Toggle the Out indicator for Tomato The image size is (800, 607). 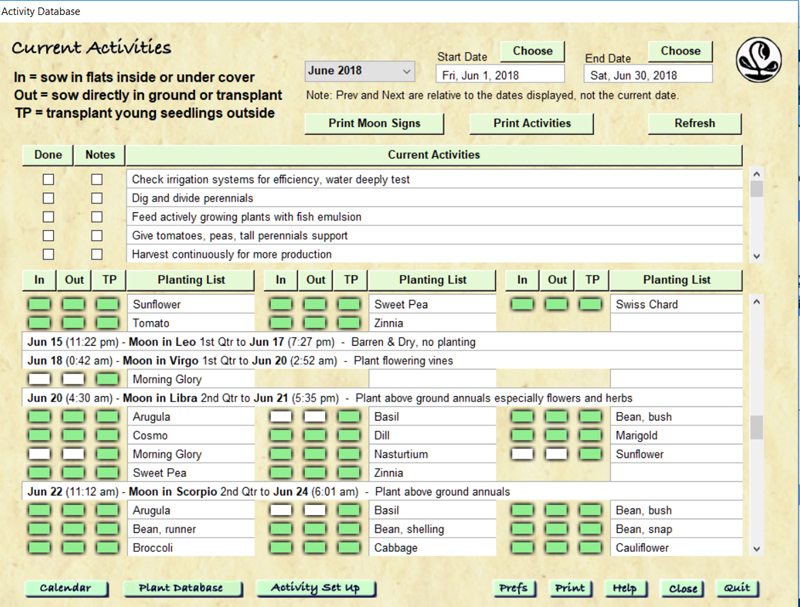73,323
